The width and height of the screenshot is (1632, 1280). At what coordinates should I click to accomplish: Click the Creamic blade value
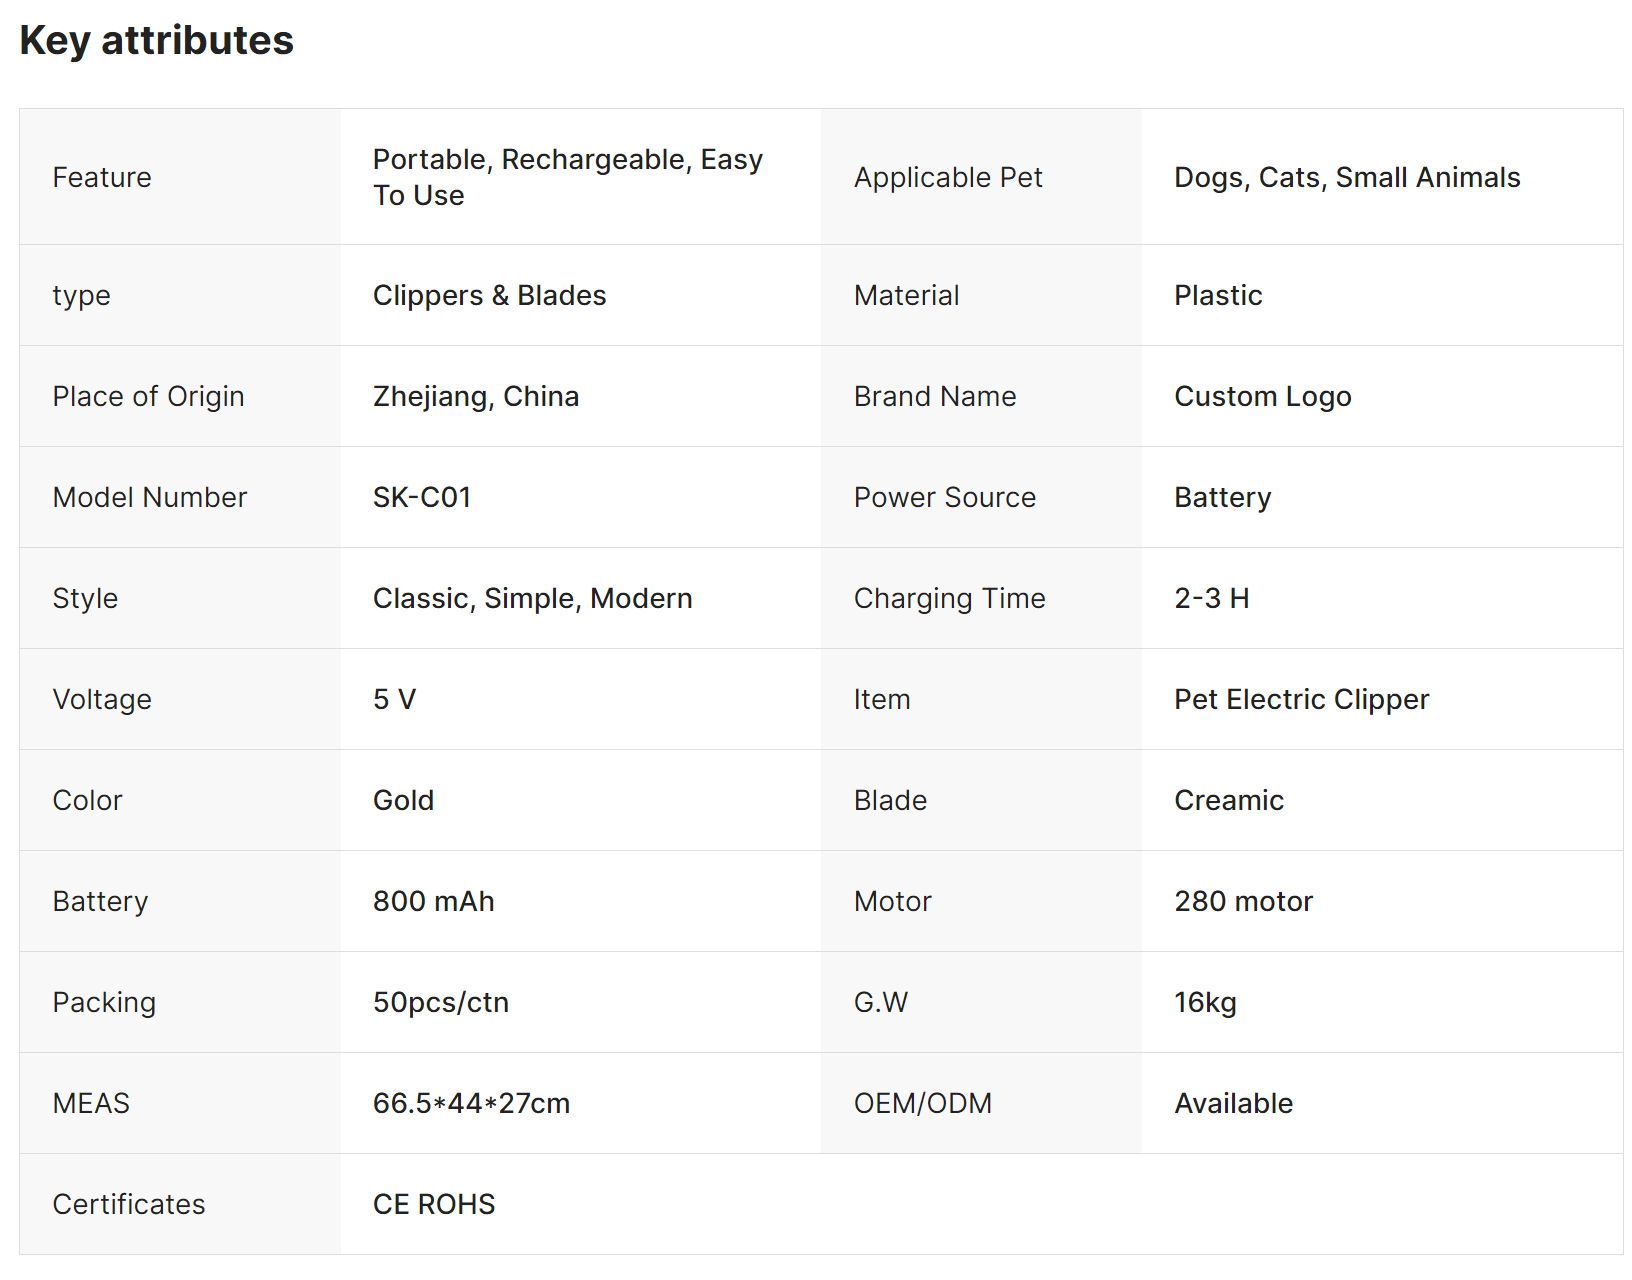pyautogui.click(x=1228, y=800)
